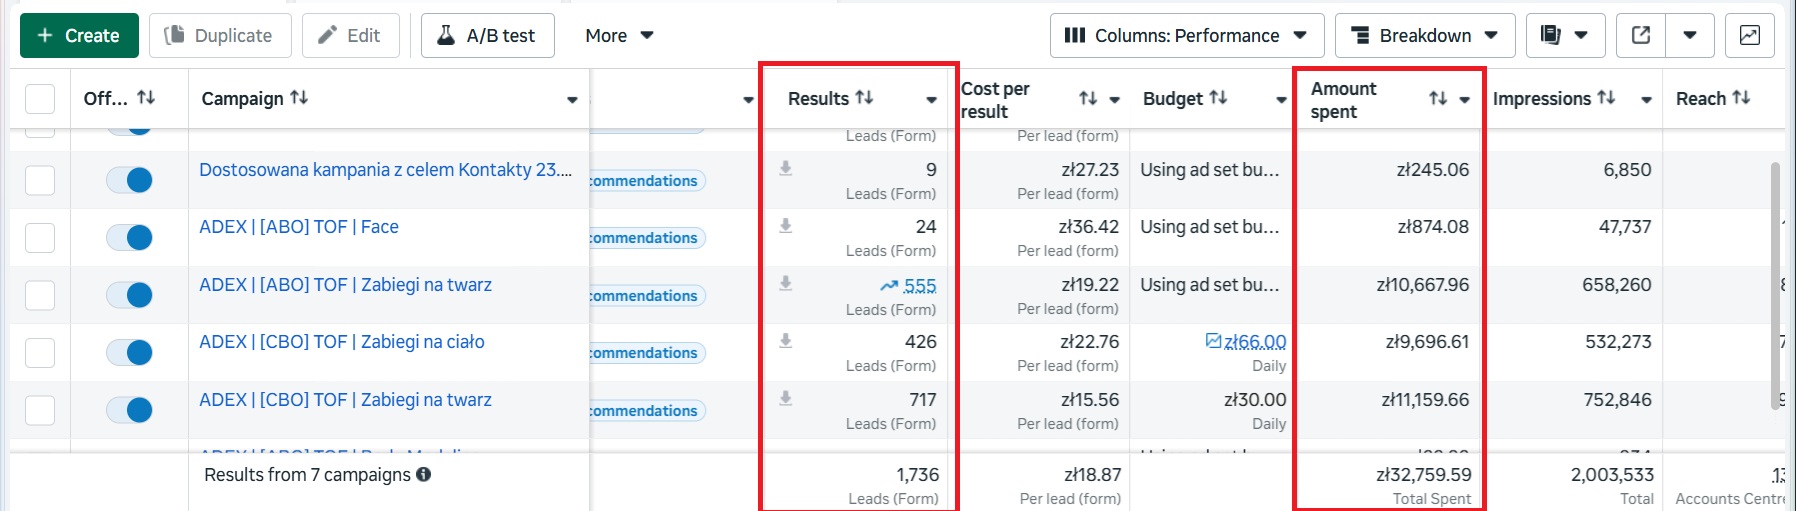Click the export table data icon
Image resolution: width=1796 pixels, height=511 pixels.
pyautogui.click(x=1641, y=36)
